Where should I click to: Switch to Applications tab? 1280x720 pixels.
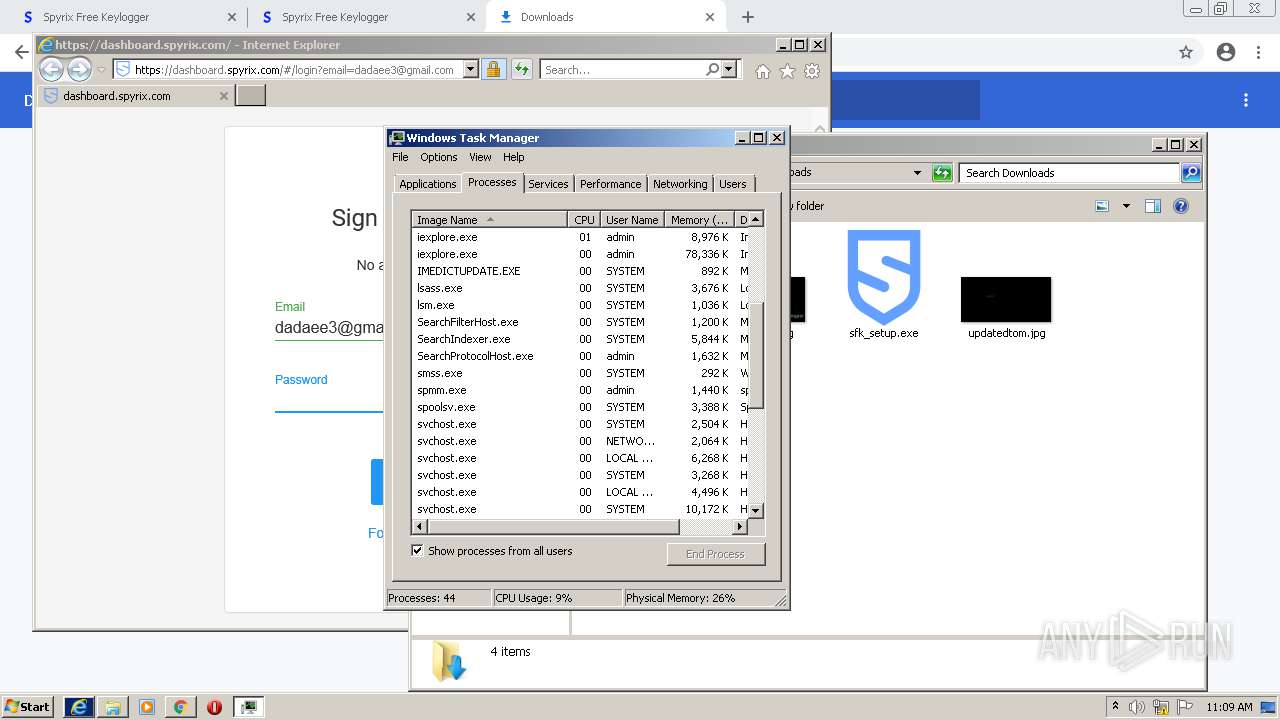pos(427,184)
